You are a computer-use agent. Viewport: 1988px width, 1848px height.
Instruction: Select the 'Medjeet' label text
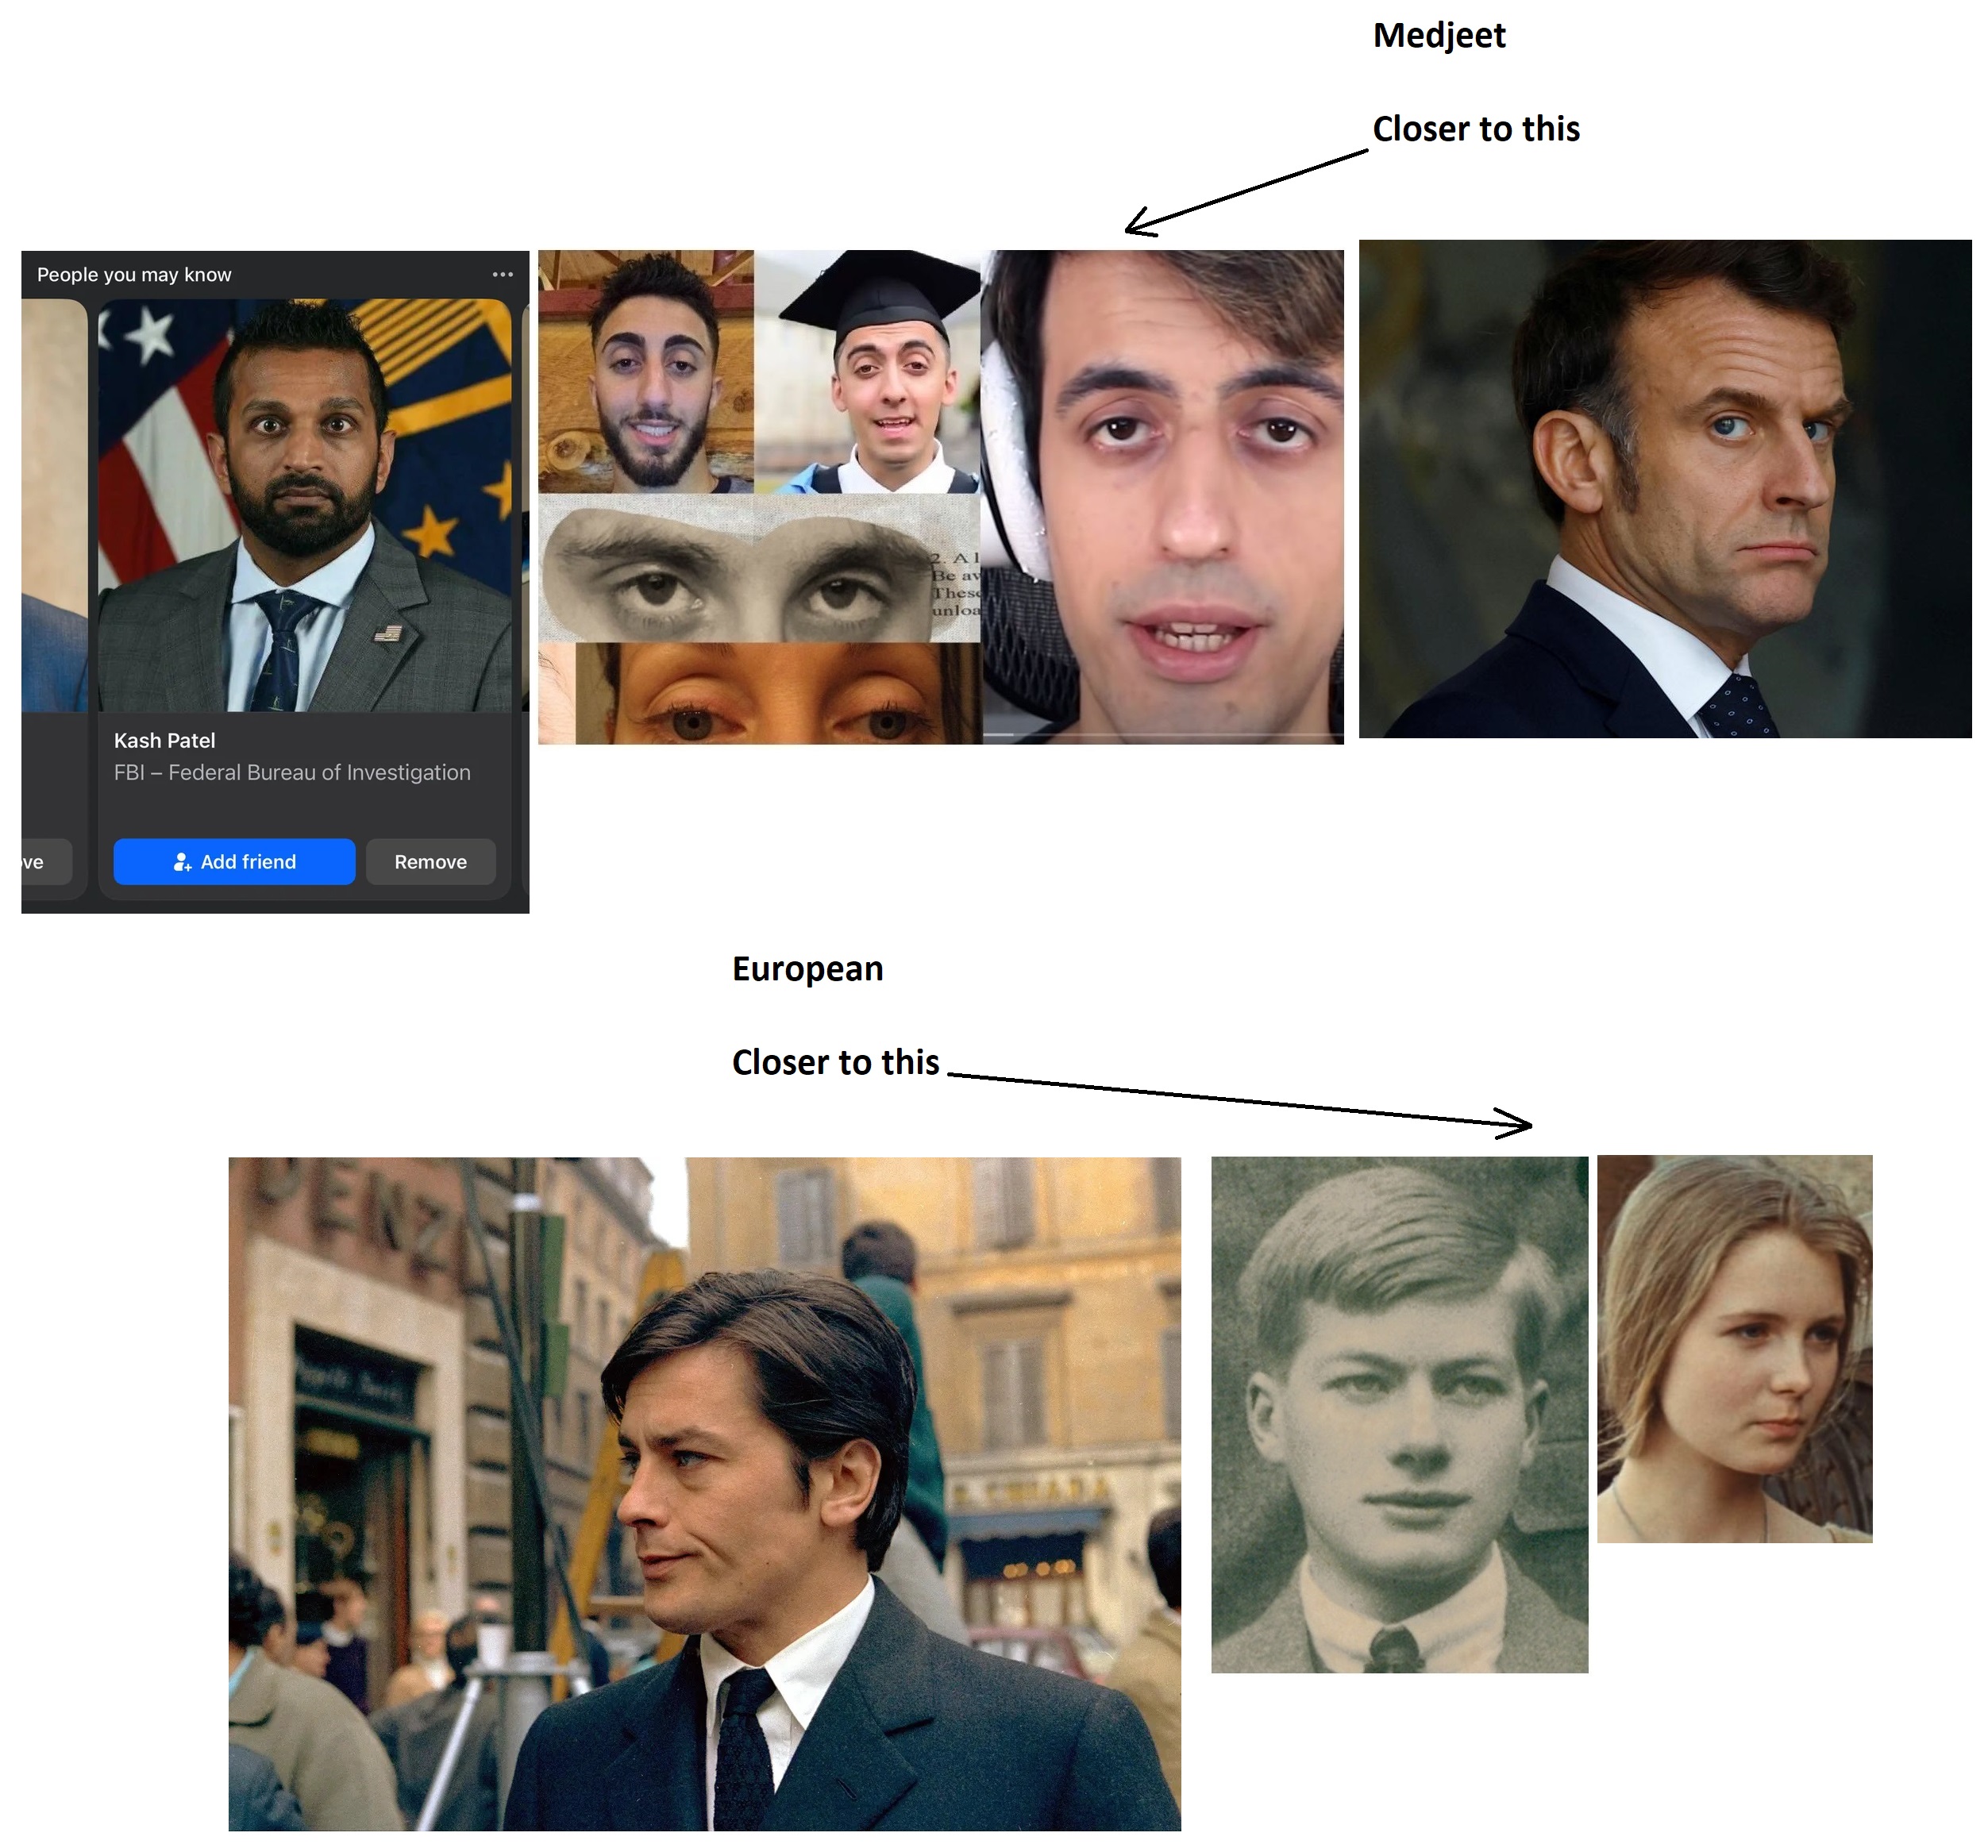pyautogui.click(x=1438, y=35)
